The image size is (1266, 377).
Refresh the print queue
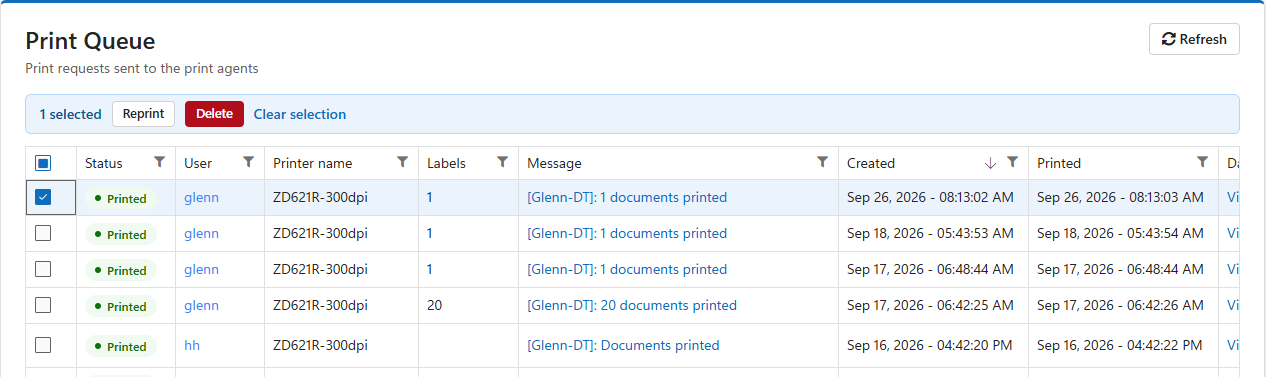point(1194,39)
